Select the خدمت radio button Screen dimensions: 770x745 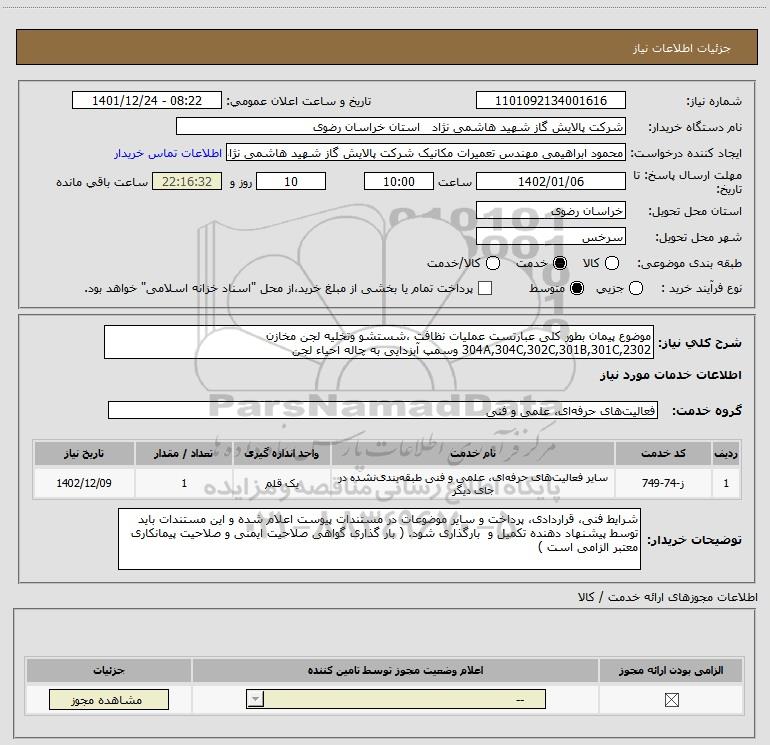tap(560, 263)
